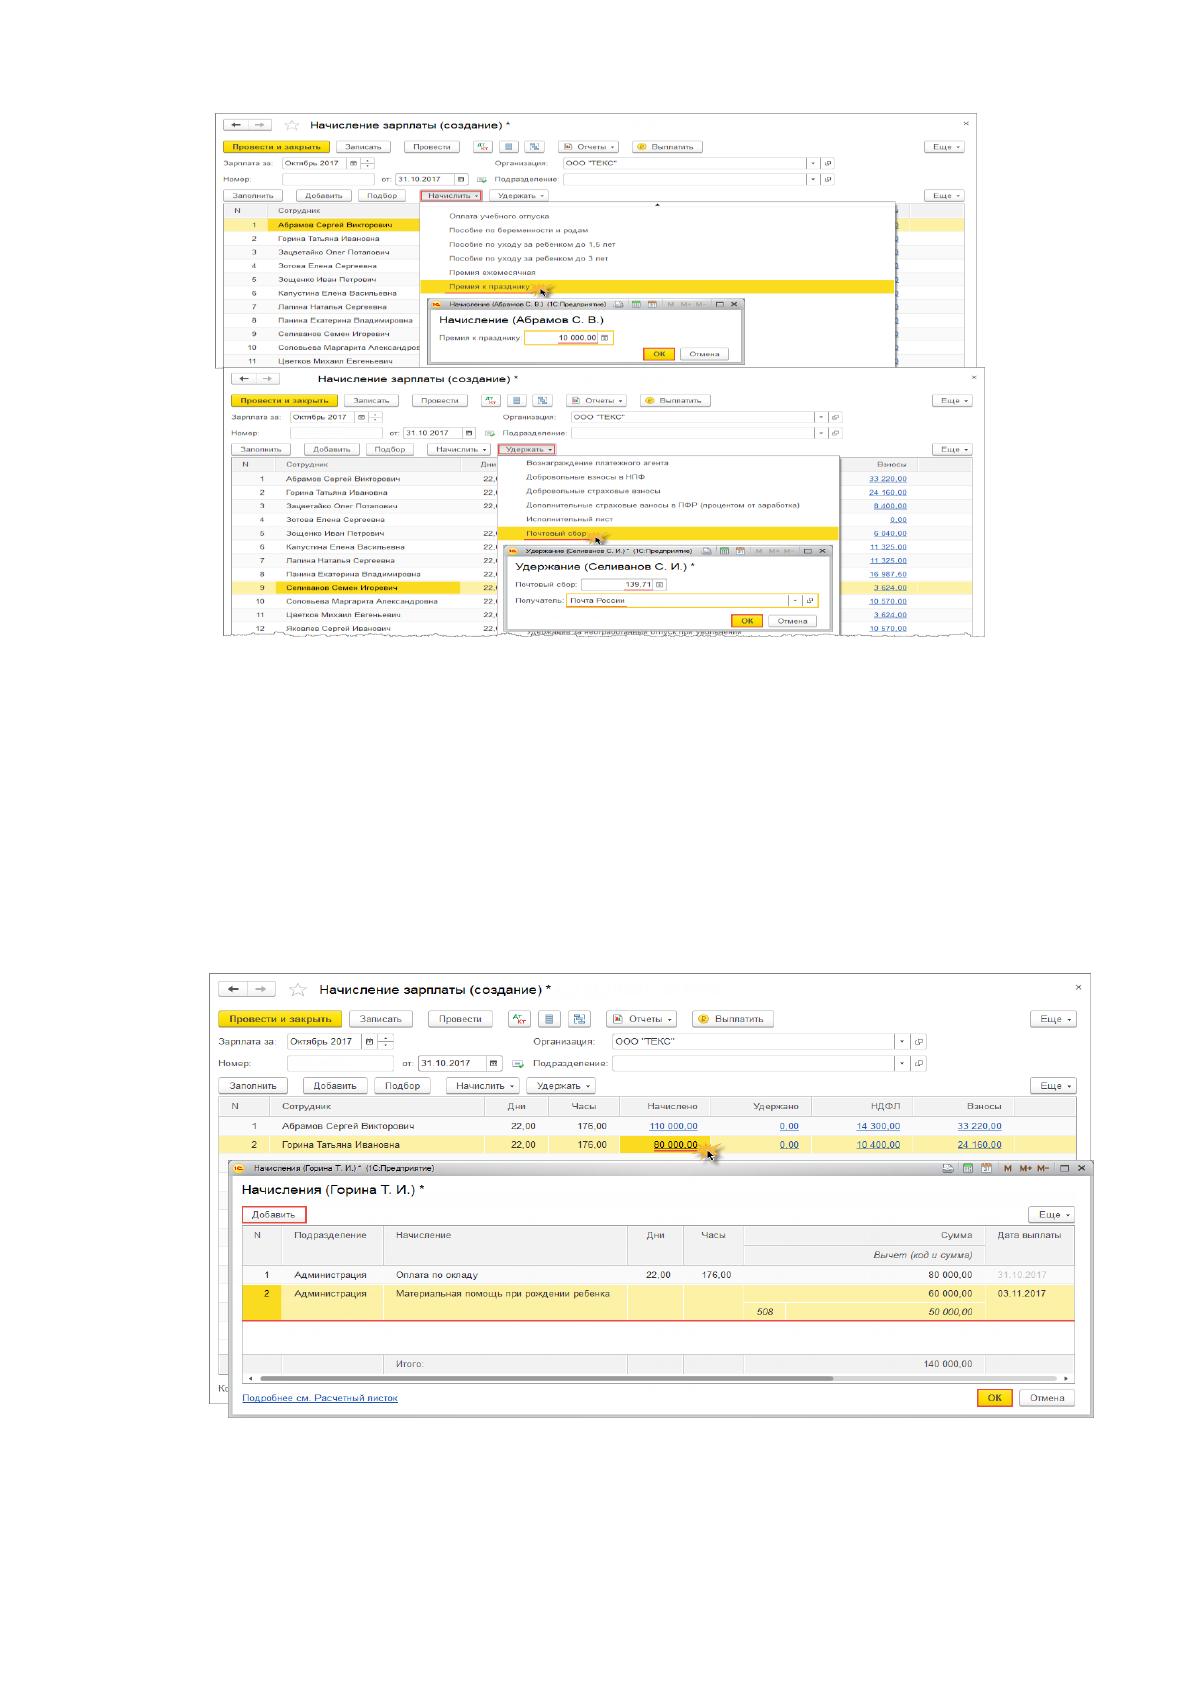Screen dimensions: 1191x1684
Task: Open calendar icon in Удержание (Селиванов С. И.) title bar
Action: (x=739, y=551)
